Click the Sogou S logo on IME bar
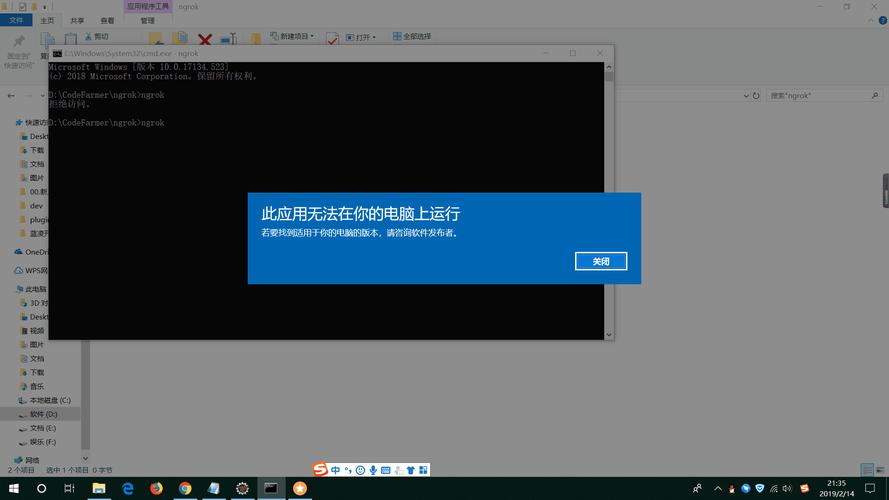 [320, 469]
